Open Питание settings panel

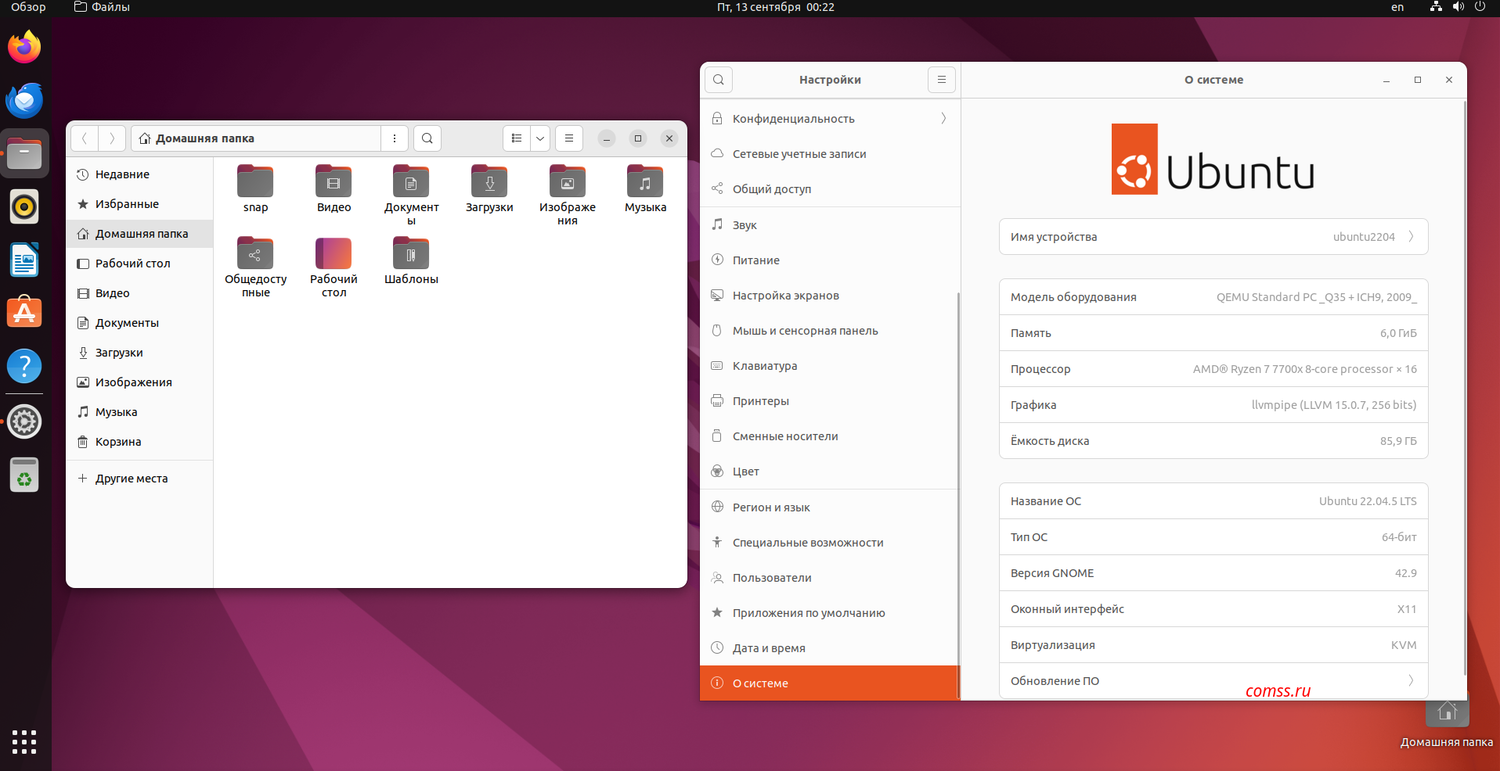(x=830, y=260)
